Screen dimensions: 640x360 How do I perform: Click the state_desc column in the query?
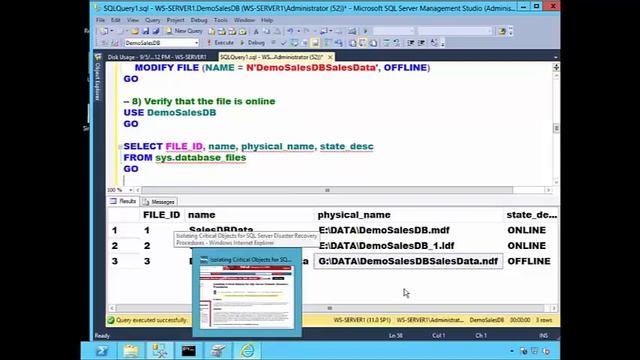pyautogui.click(x=347, y=147)
